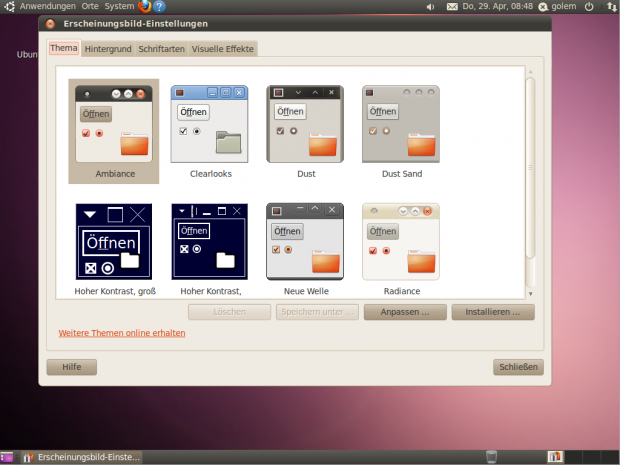
Task: Open the Visuelle Effekte tab
Action: pos(223,48)
